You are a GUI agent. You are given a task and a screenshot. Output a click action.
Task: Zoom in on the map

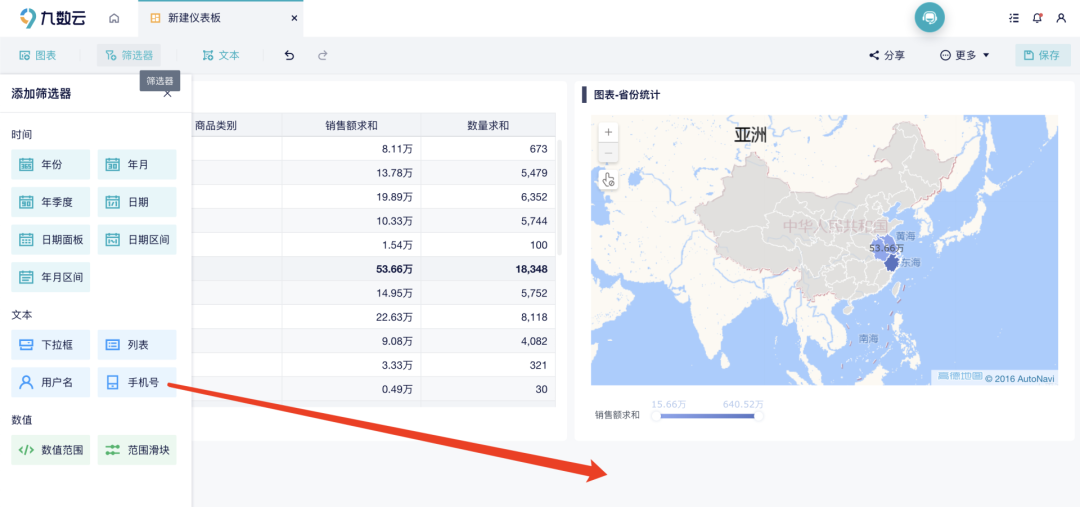tap(608, 132)
